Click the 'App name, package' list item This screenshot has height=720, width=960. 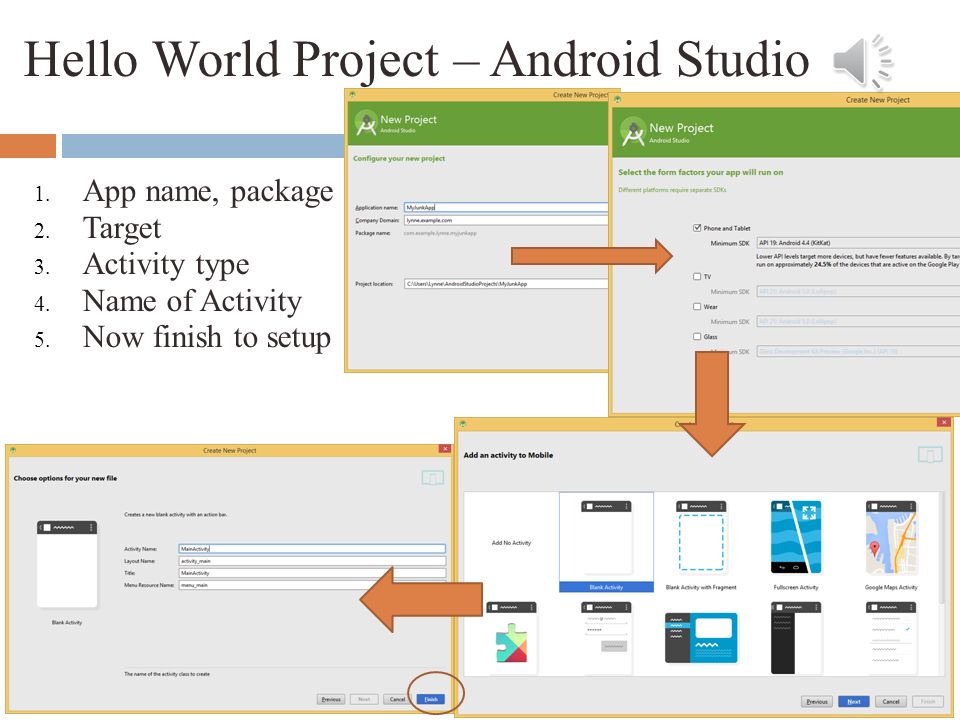click(x=208, y=192)
